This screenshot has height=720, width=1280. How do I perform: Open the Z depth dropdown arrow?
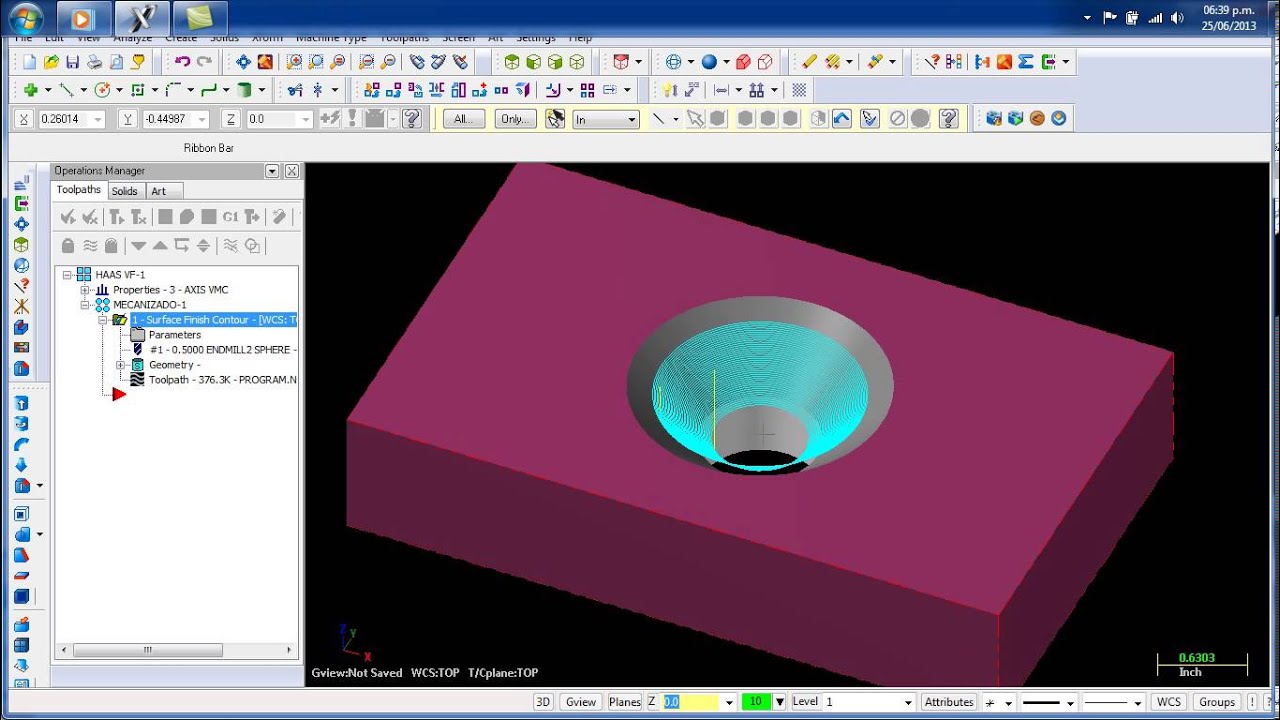pos(730,702)
